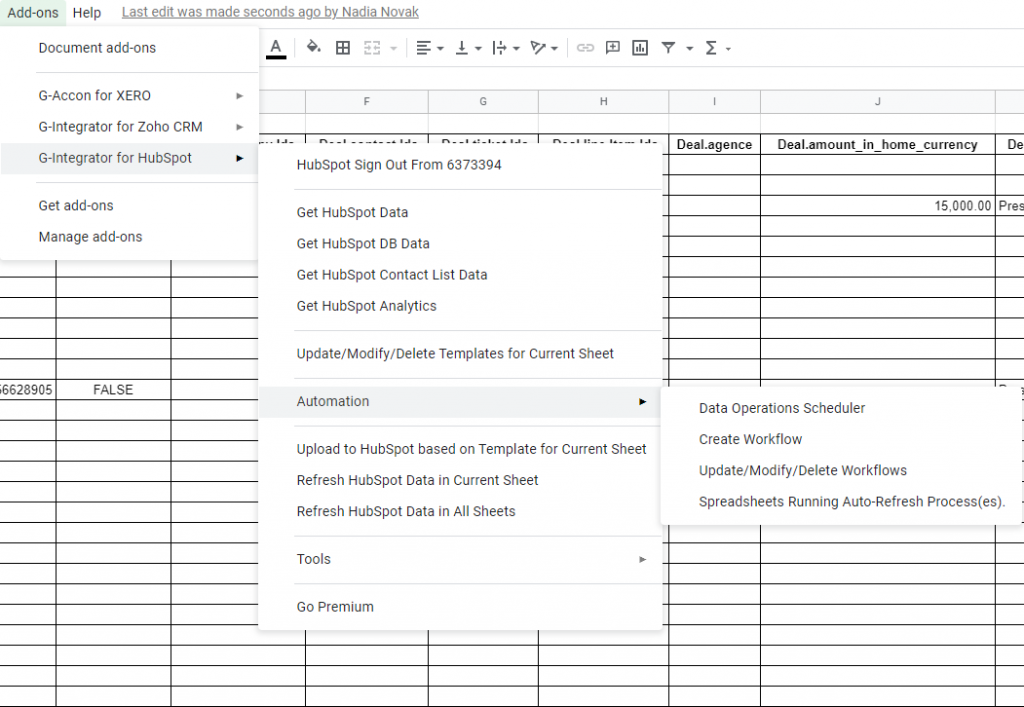Open the horizontal align tool
The height and width of the screenshot is (707, 1024).
click(x=430, y=48)
